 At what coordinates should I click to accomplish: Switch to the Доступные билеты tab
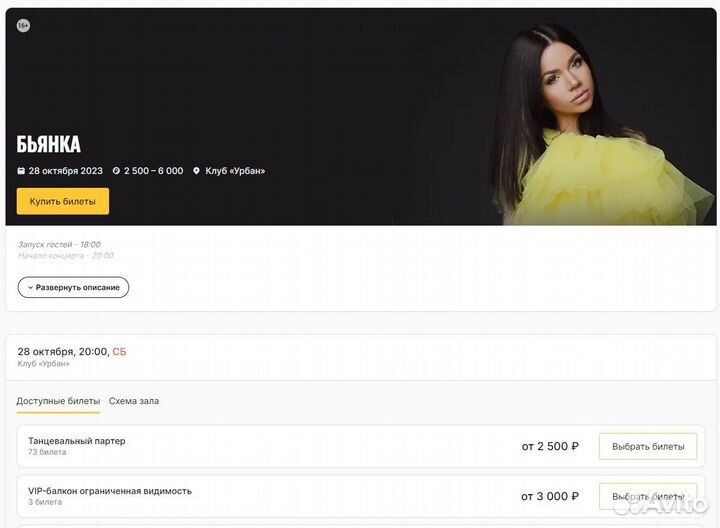(x=58, y=401)
